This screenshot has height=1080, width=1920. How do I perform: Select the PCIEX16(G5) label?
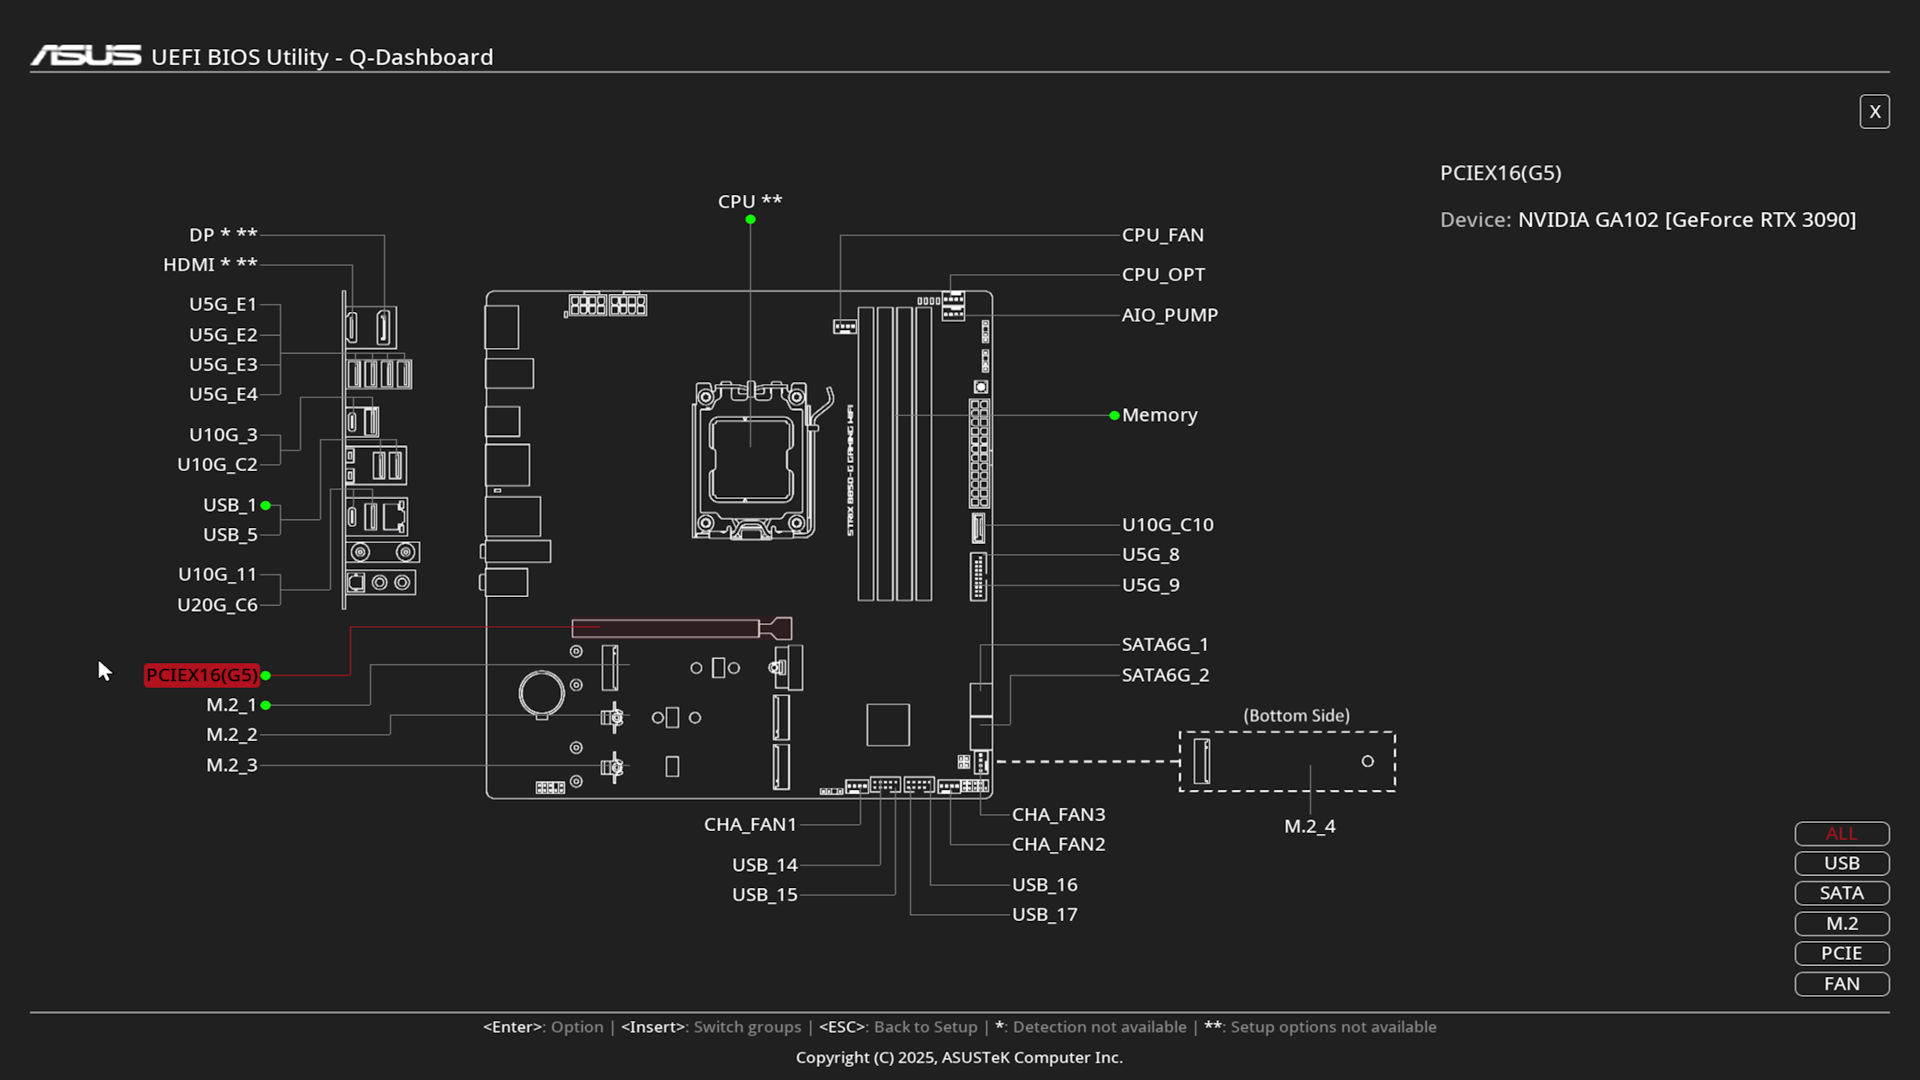[x=201, y=675]
